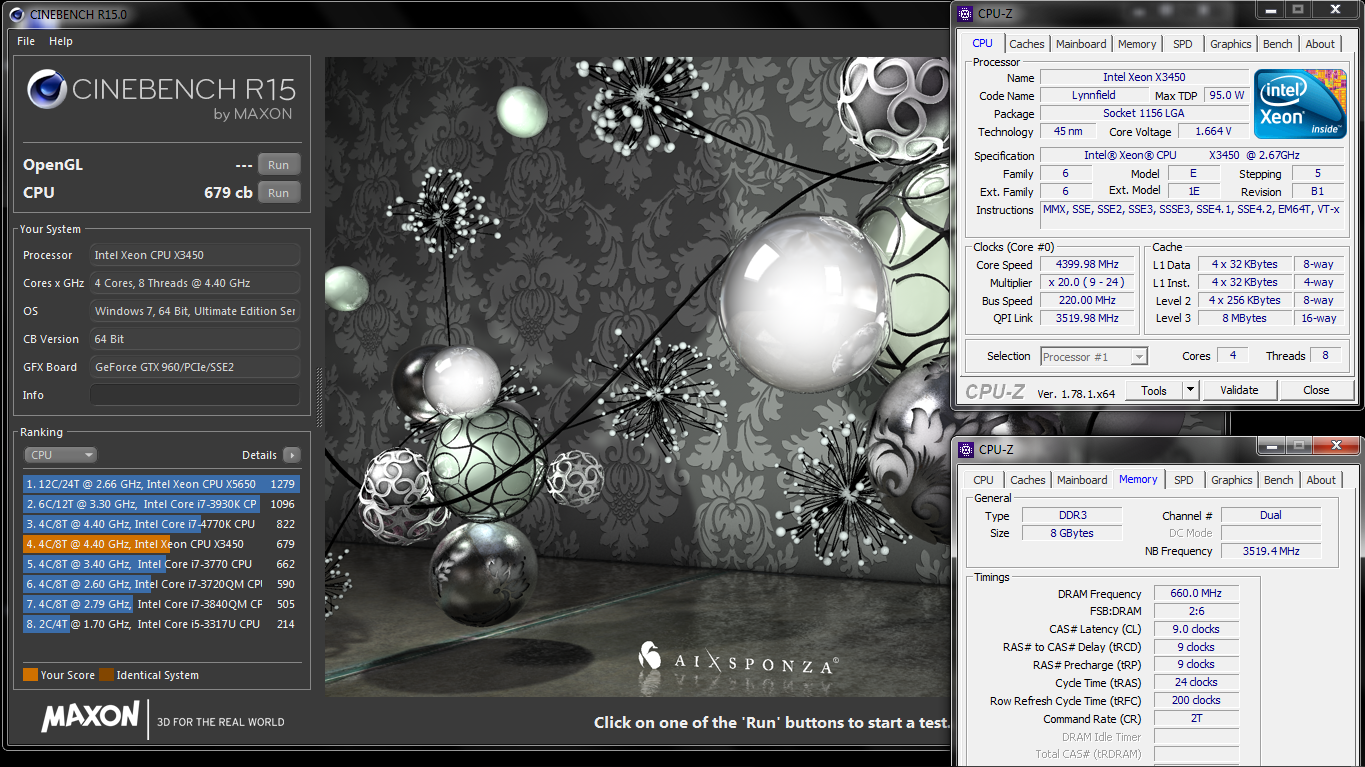Click the CPU-Z icon in lower Memory window title
The image size is (1365, 767).
click(964, 450)
